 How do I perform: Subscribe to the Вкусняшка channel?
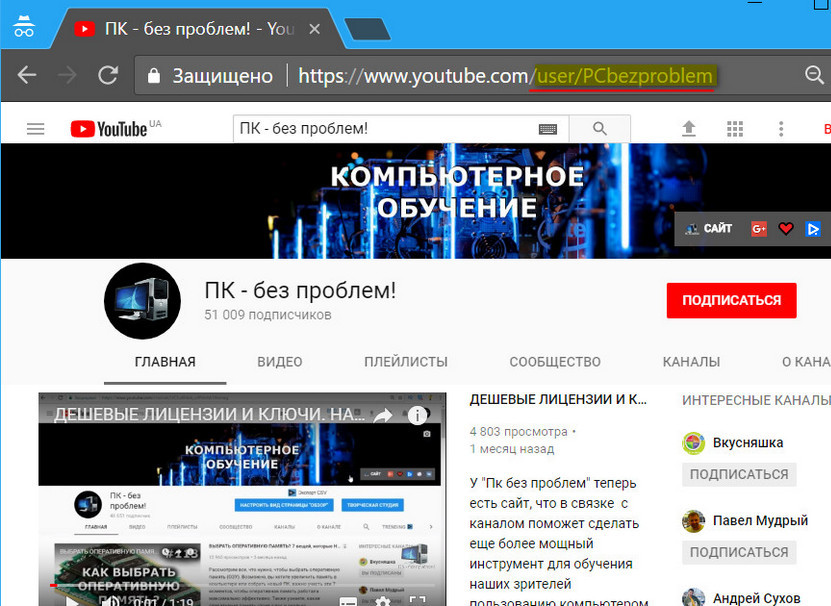pos(739,474)
